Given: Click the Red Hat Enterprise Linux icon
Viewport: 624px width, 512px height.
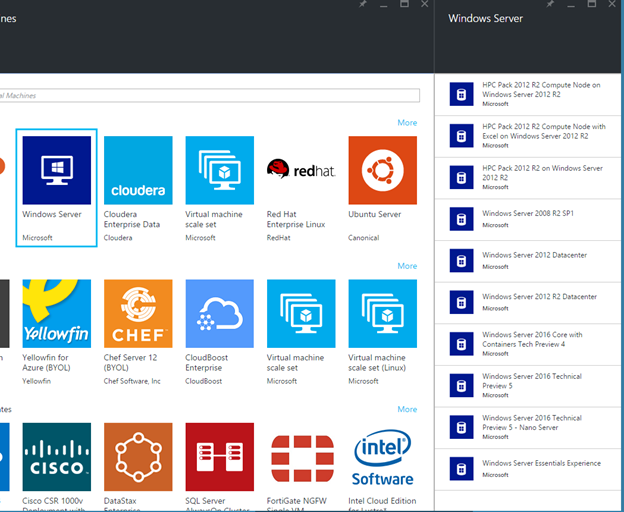Looking at the screenshot, I should 301,170.
